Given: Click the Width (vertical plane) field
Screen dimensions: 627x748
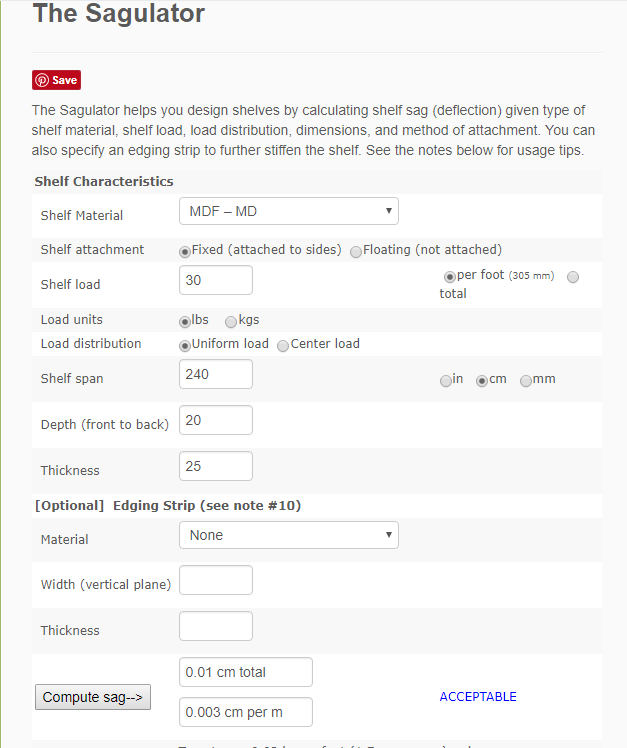Looking at the screenshot, I should pyautogui.click(x=216, y=580).
